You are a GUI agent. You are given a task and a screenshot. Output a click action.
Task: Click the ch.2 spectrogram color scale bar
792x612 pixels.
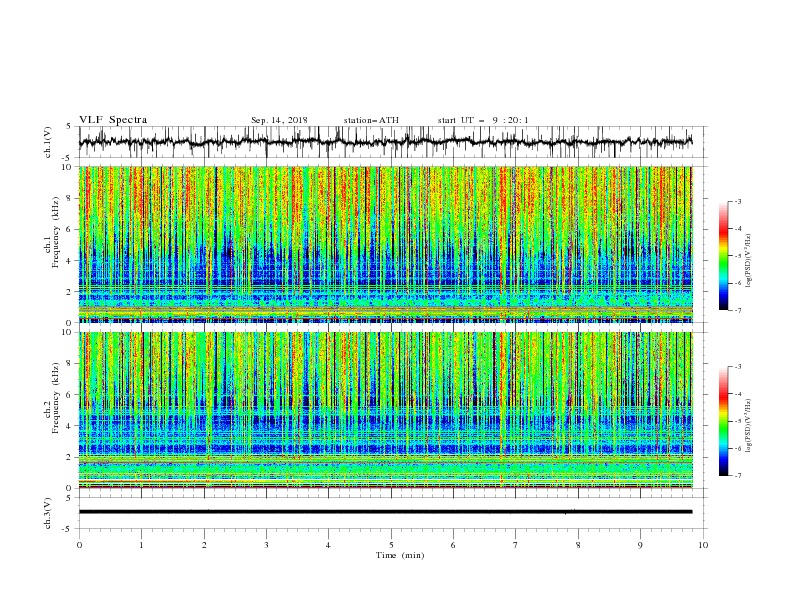pyautogui.click(x=724, y=421)
